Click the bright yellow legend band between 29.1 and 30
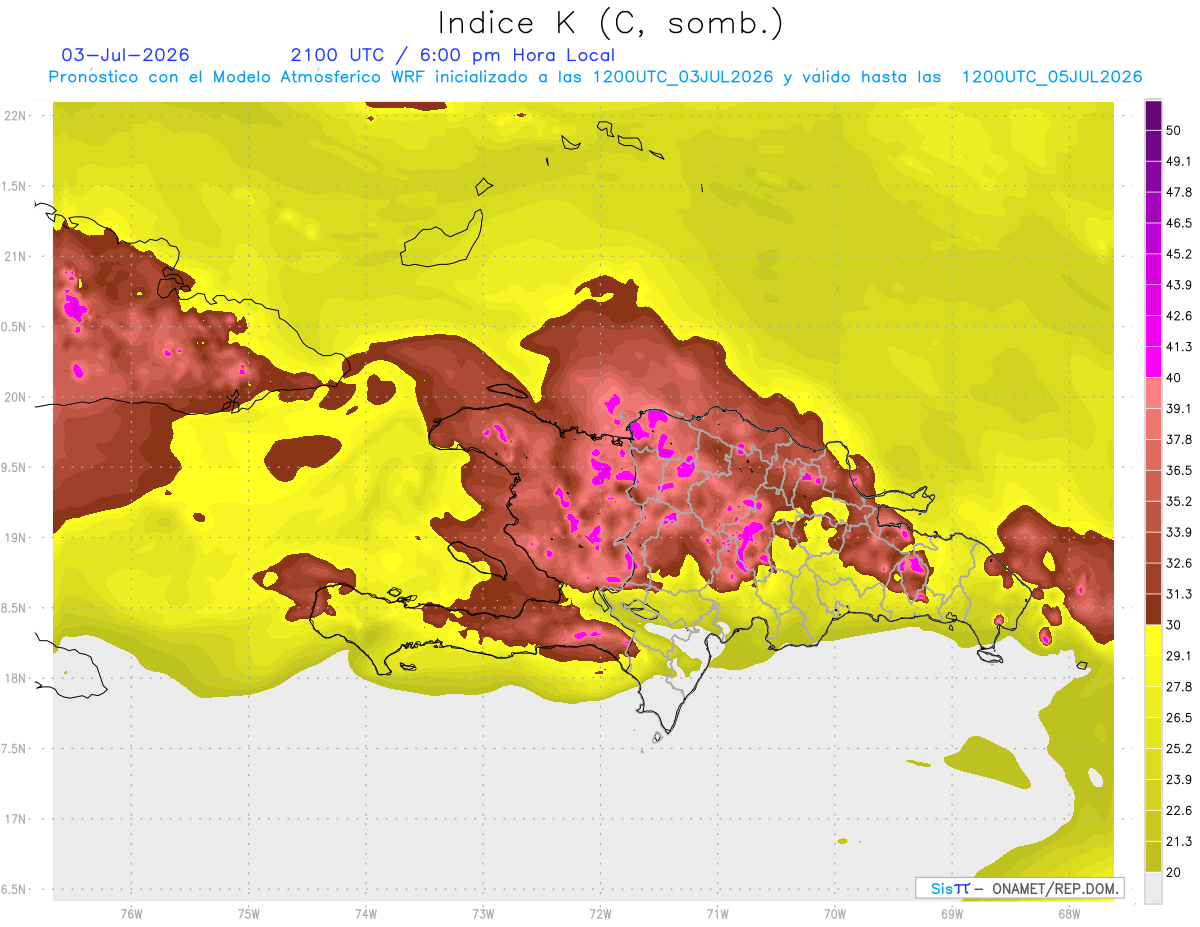Screen dimensions: 1200x927 [1153, 640]
